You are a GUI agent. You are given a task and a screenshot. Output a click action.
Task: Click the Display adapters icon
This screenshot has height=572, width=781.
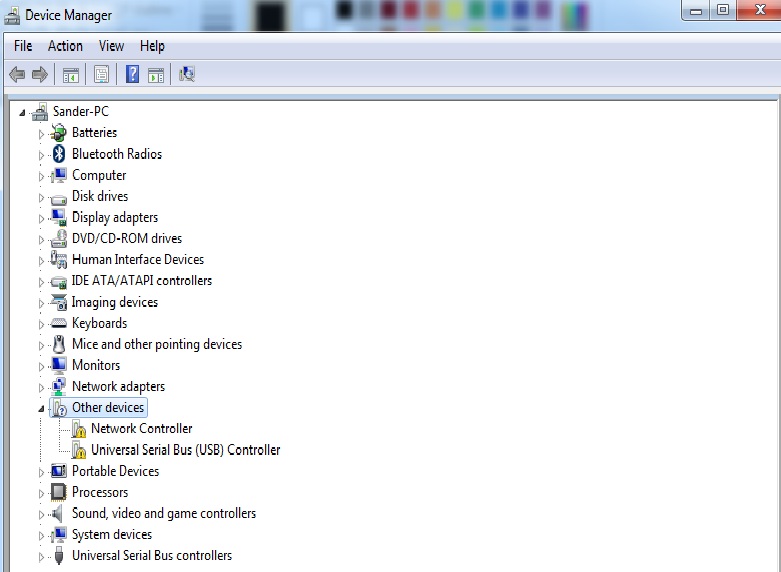coord(59,217)
